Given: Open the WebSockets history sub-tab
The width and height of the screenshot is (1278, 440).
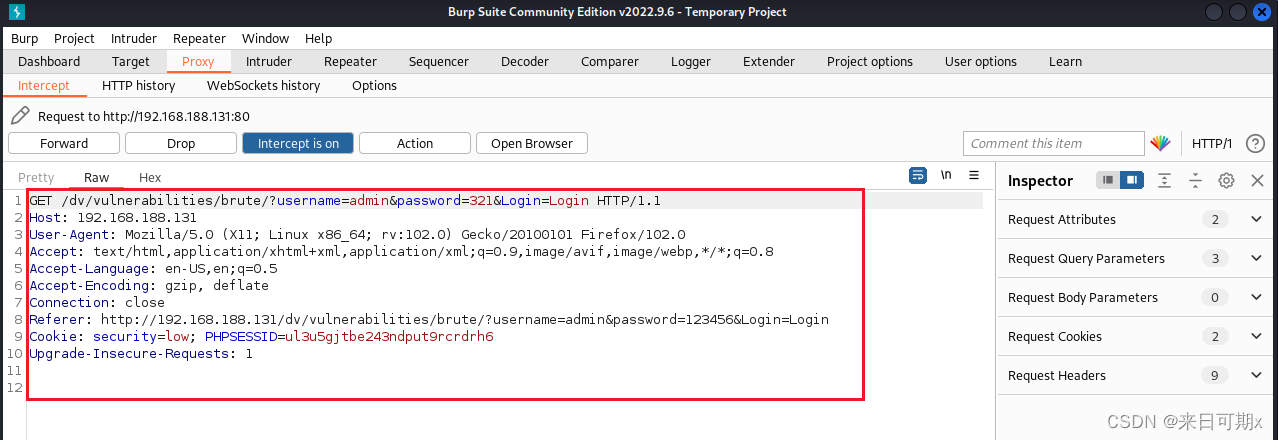Looking at the screenshot, I should tap(263, 85).
